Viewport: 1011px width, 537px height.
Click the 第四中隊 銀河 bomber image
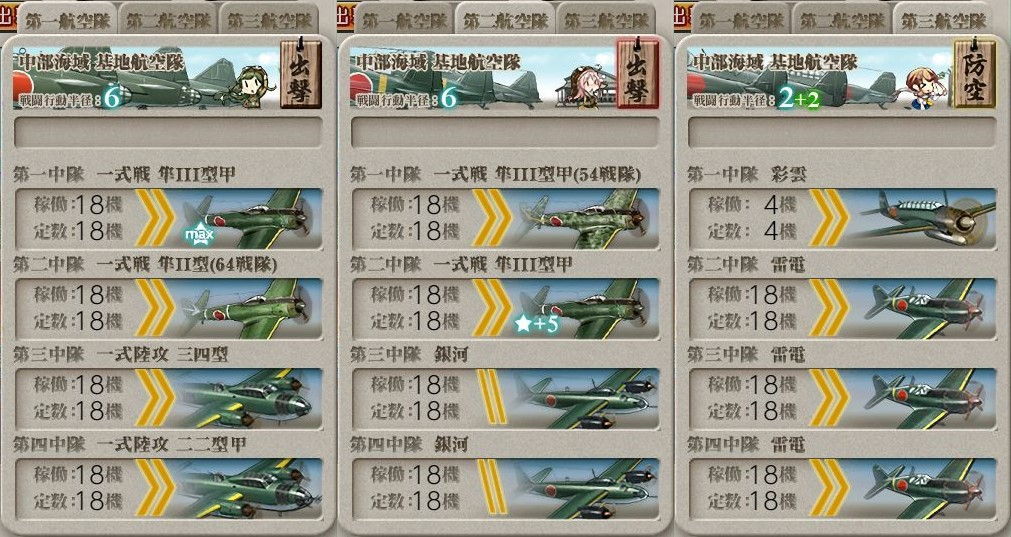tap(585, 489)
